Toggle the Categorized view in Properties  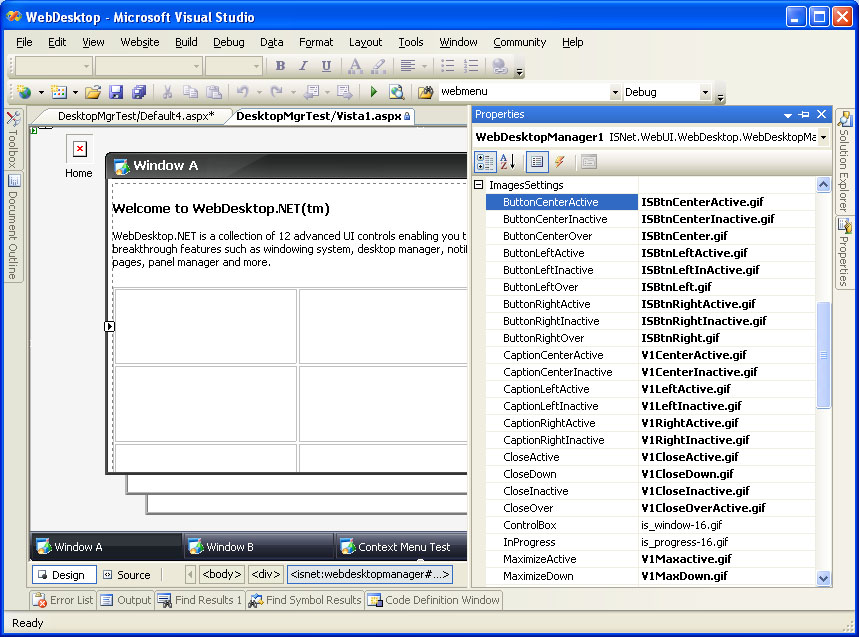(485, 162)
